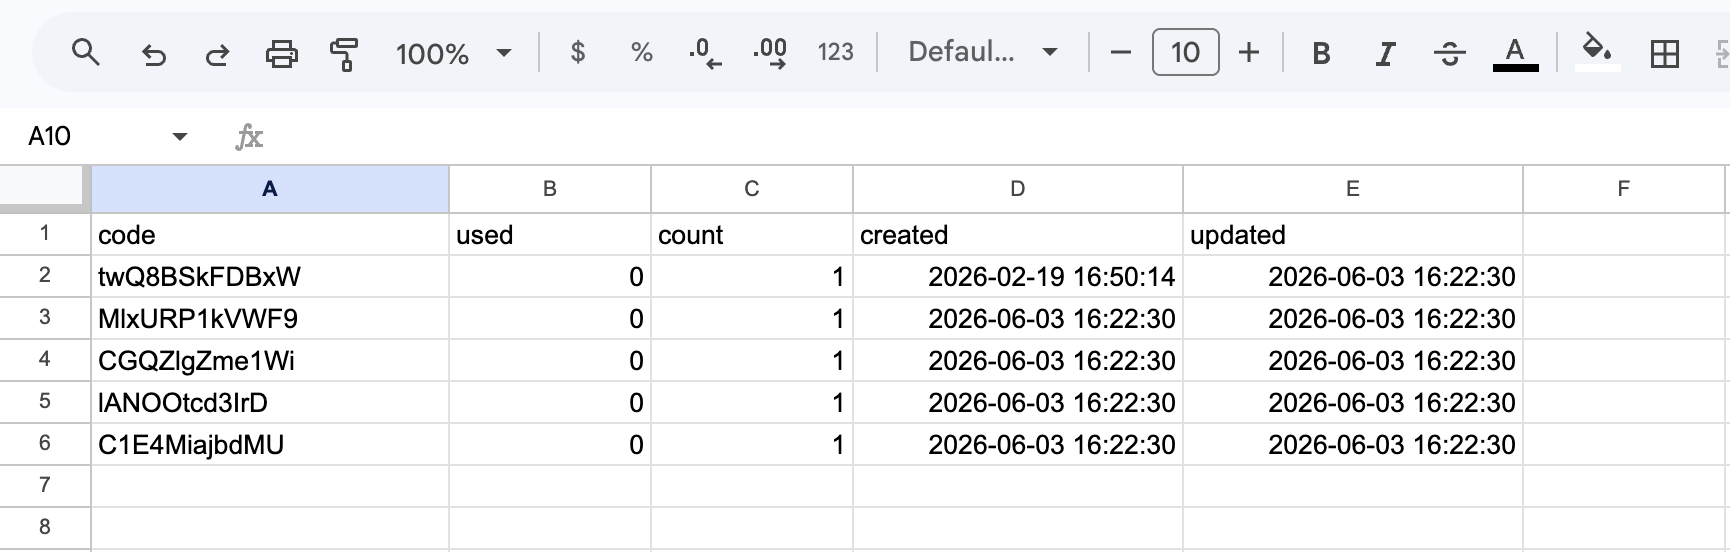Select the created timestamp in row 4
Image resolution: width=1730 pixels, height=552 pixels.
coord(1018,360)
